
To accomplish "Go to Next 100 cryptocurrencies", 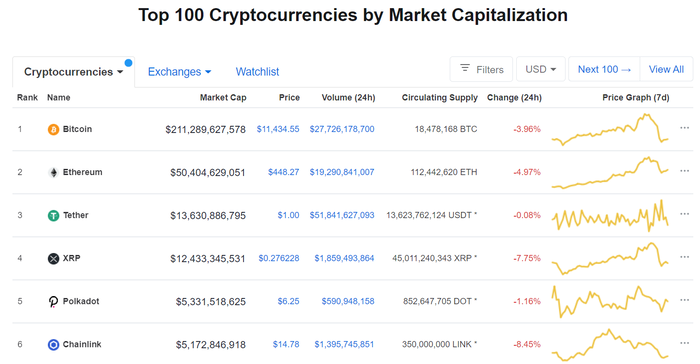I will click(x=604, y=69).
